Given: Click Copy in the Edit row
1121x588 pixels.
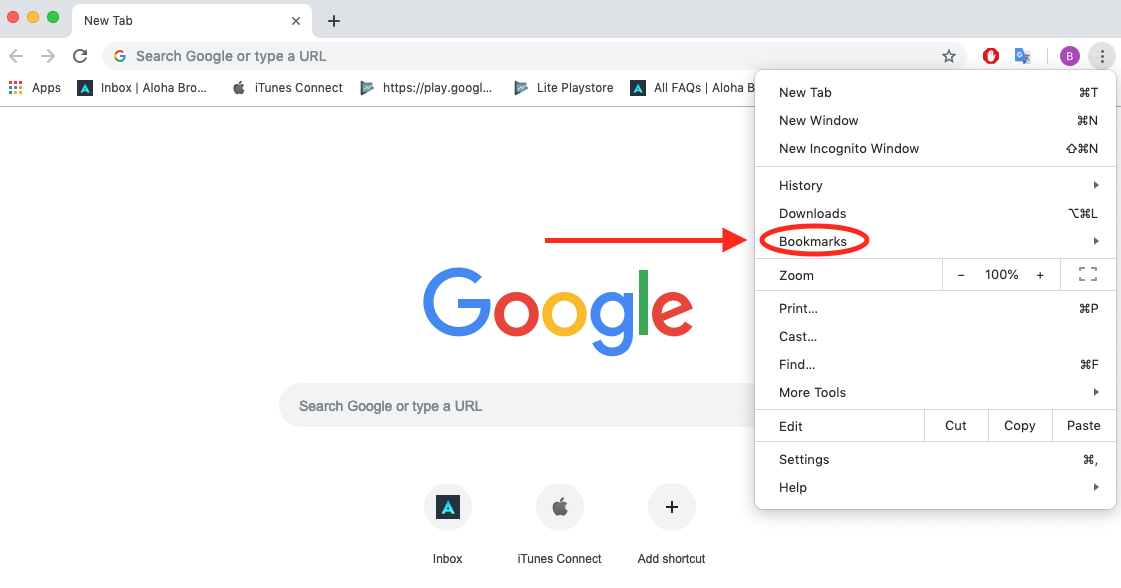Looking at the screenshot, I should [1019, 426].
